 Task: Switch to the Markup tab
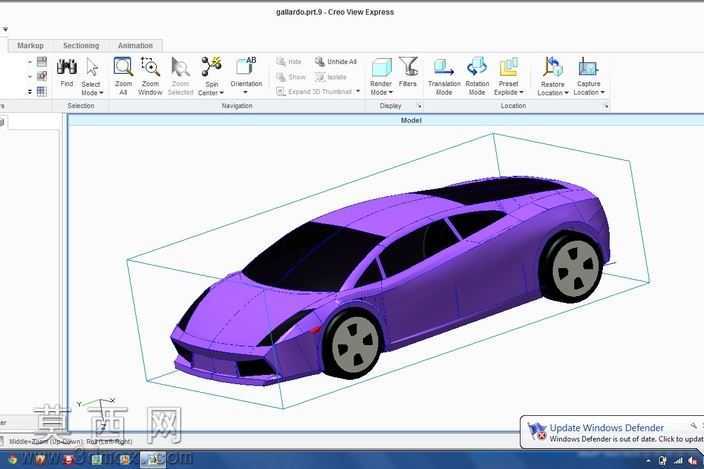(x=31, y=45)
